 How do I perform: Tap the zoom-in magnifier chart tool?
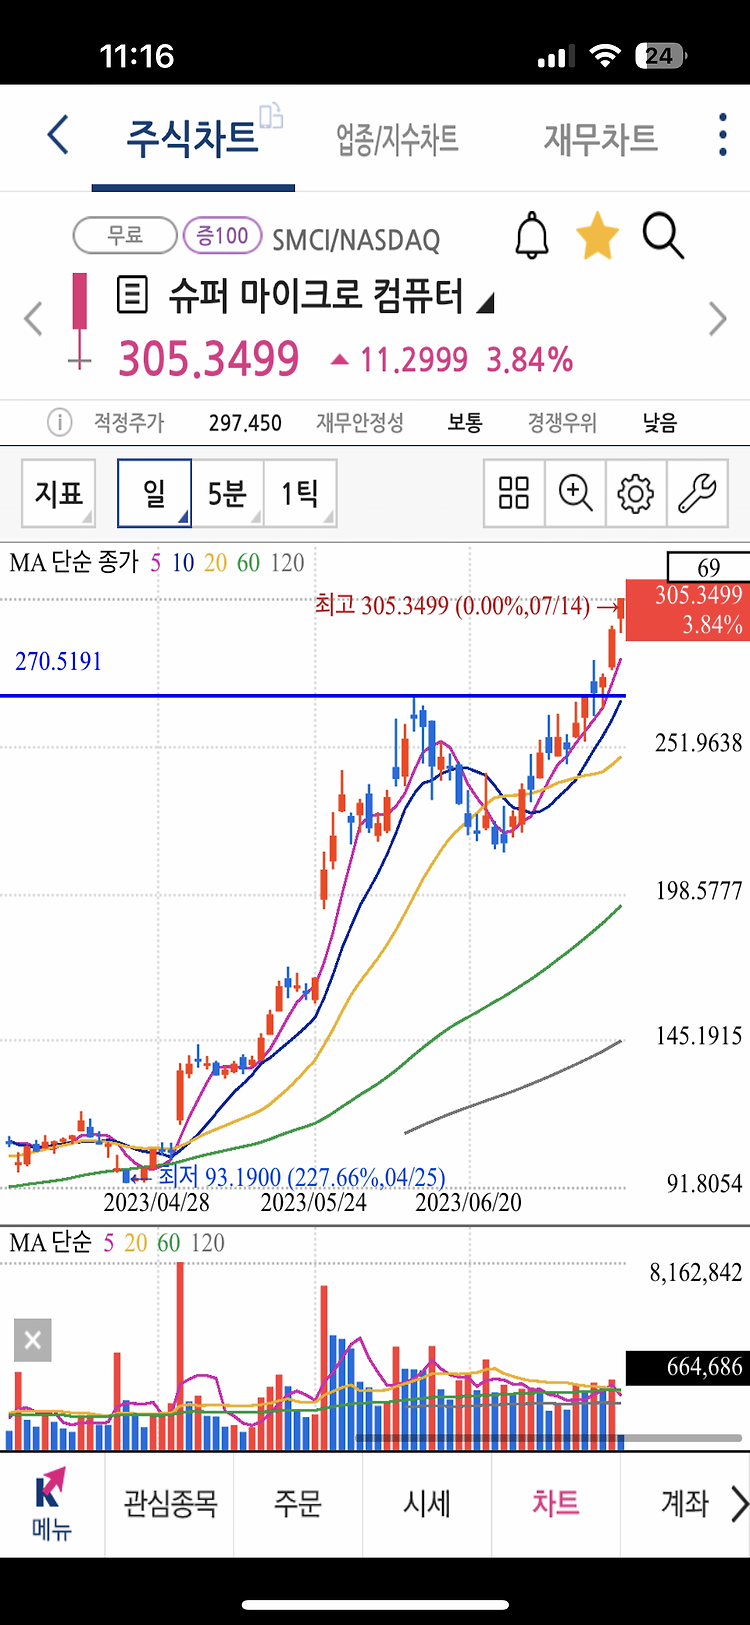click(x=575, y=493)
